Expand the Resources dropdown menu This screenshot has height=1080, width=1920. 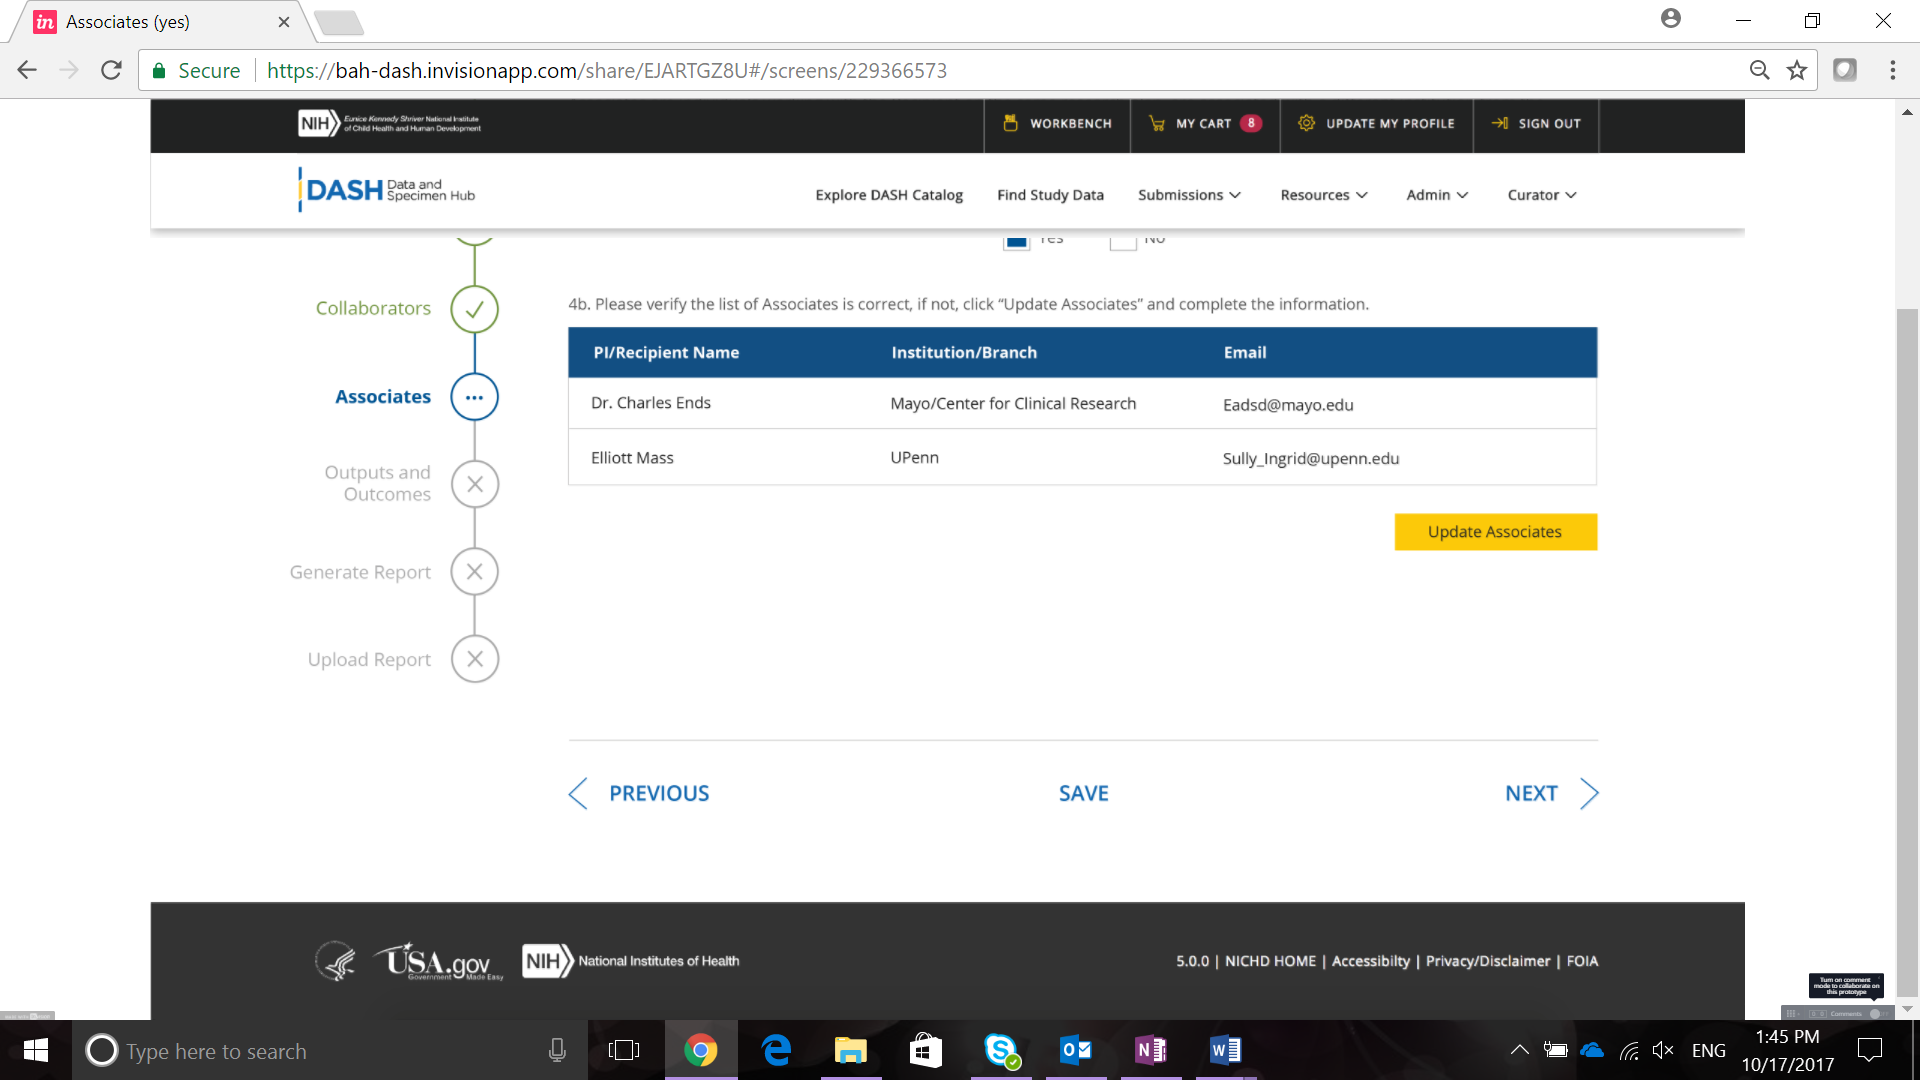[1323, 195]
